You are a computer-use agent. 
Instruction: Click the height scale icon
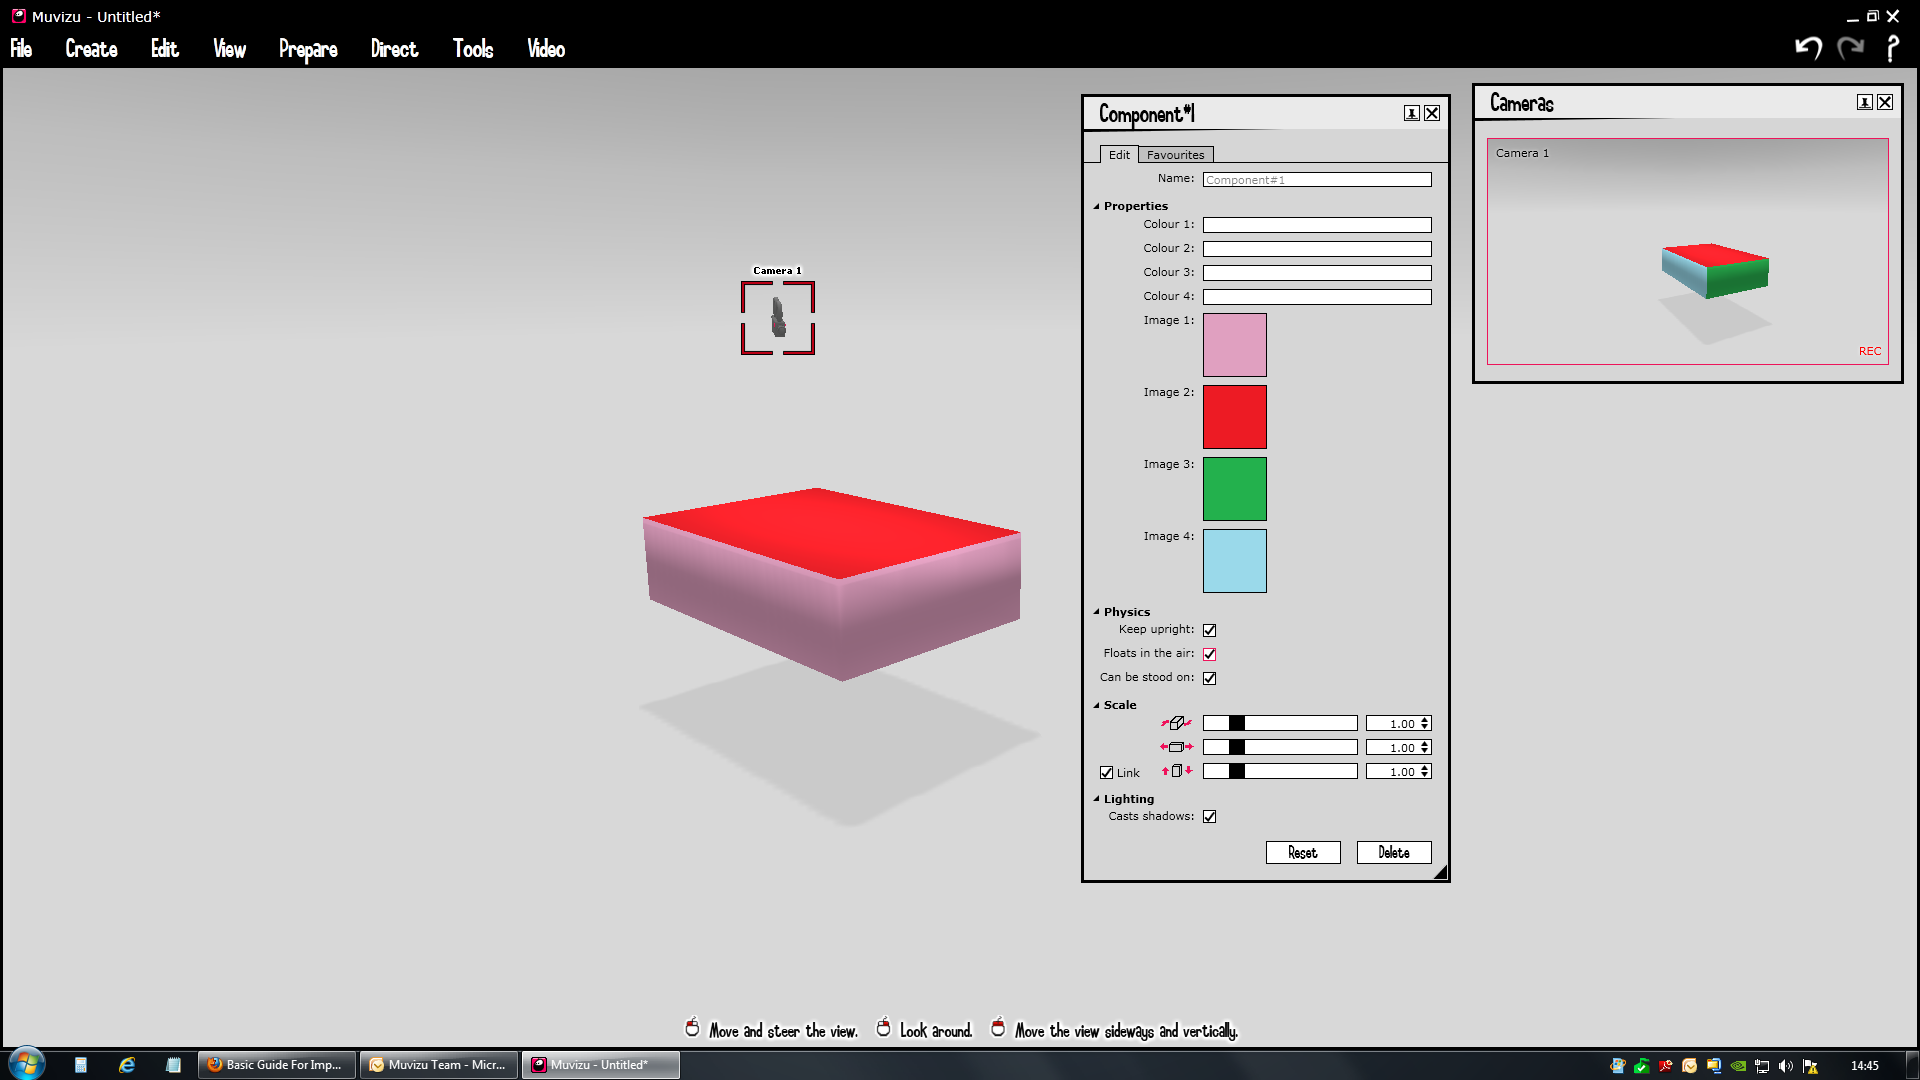pos(1176,771)
